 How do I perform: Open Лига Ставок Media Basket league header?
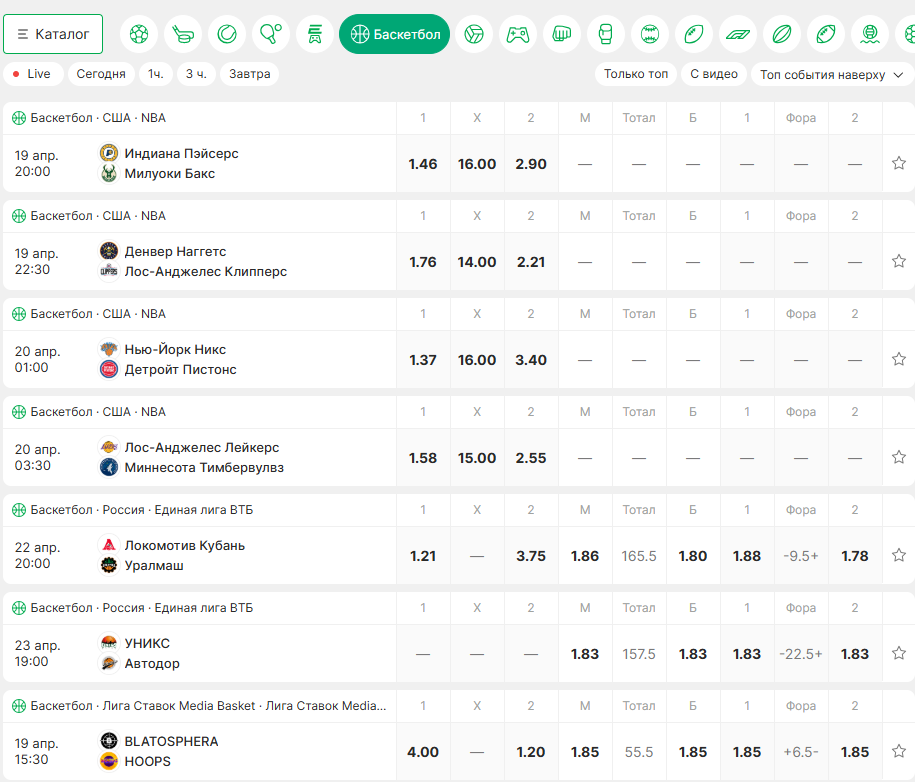click(208, 706)
